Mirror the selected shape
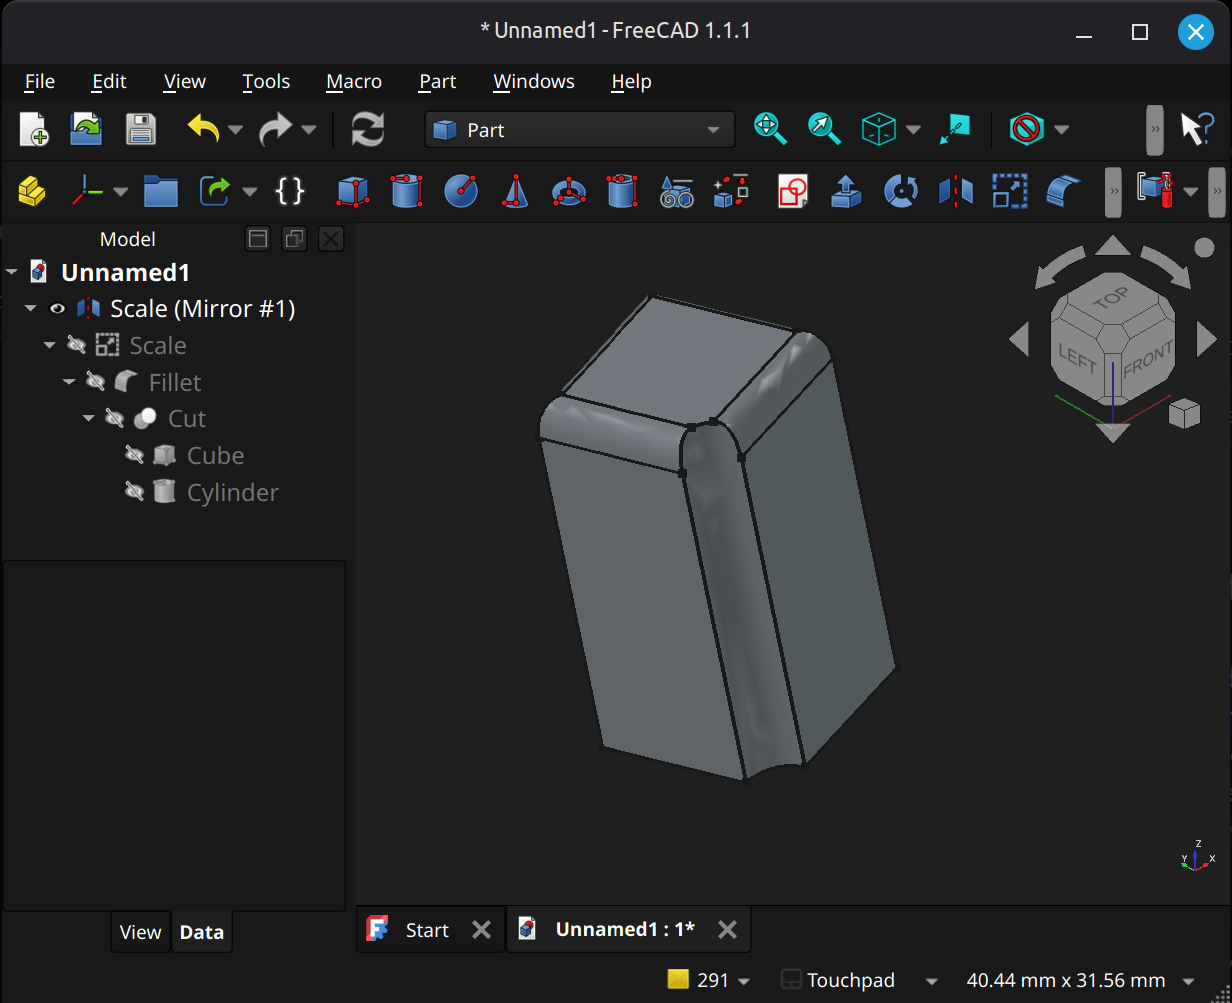This screenshot has width=1232, height=1003. [x=955, y=190]
